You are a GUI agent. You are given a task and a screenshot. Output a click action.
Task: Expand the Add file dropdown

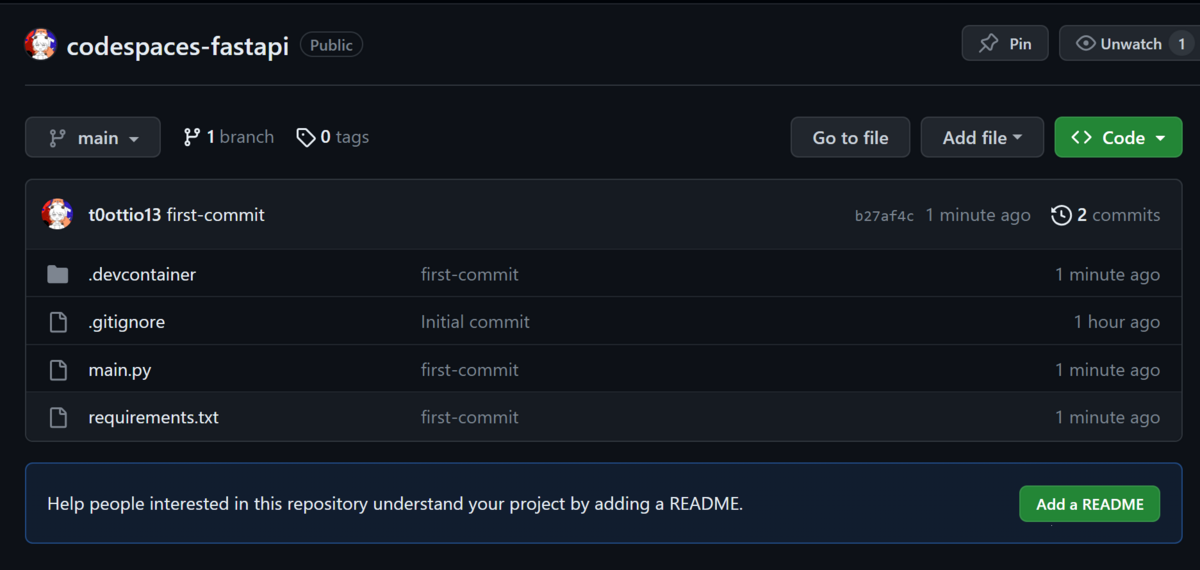tap(982, 138)
